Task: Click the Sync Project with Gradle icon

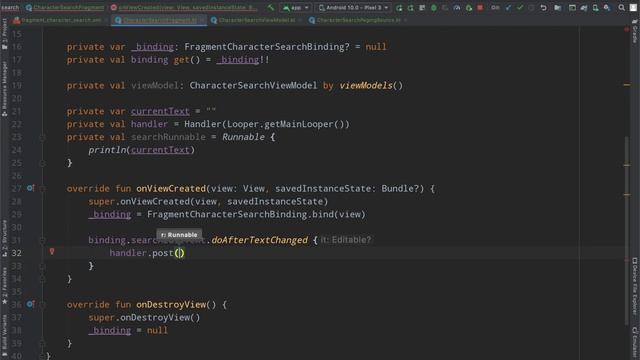Action: point(583,8)
